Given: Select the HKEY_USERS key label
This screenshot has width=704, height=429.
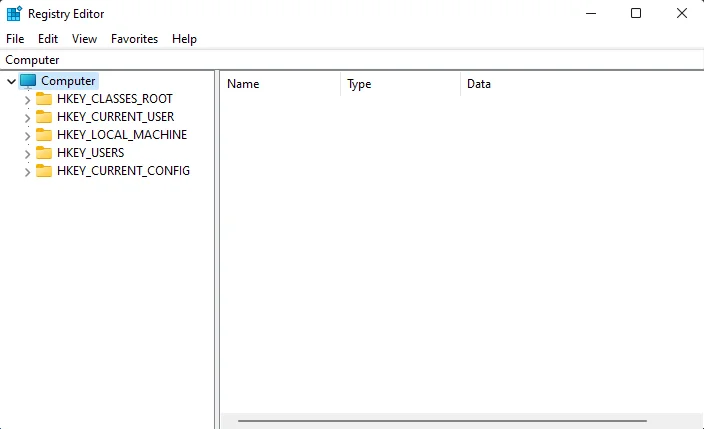Looking at the screenshot, I should pos(90,153).
